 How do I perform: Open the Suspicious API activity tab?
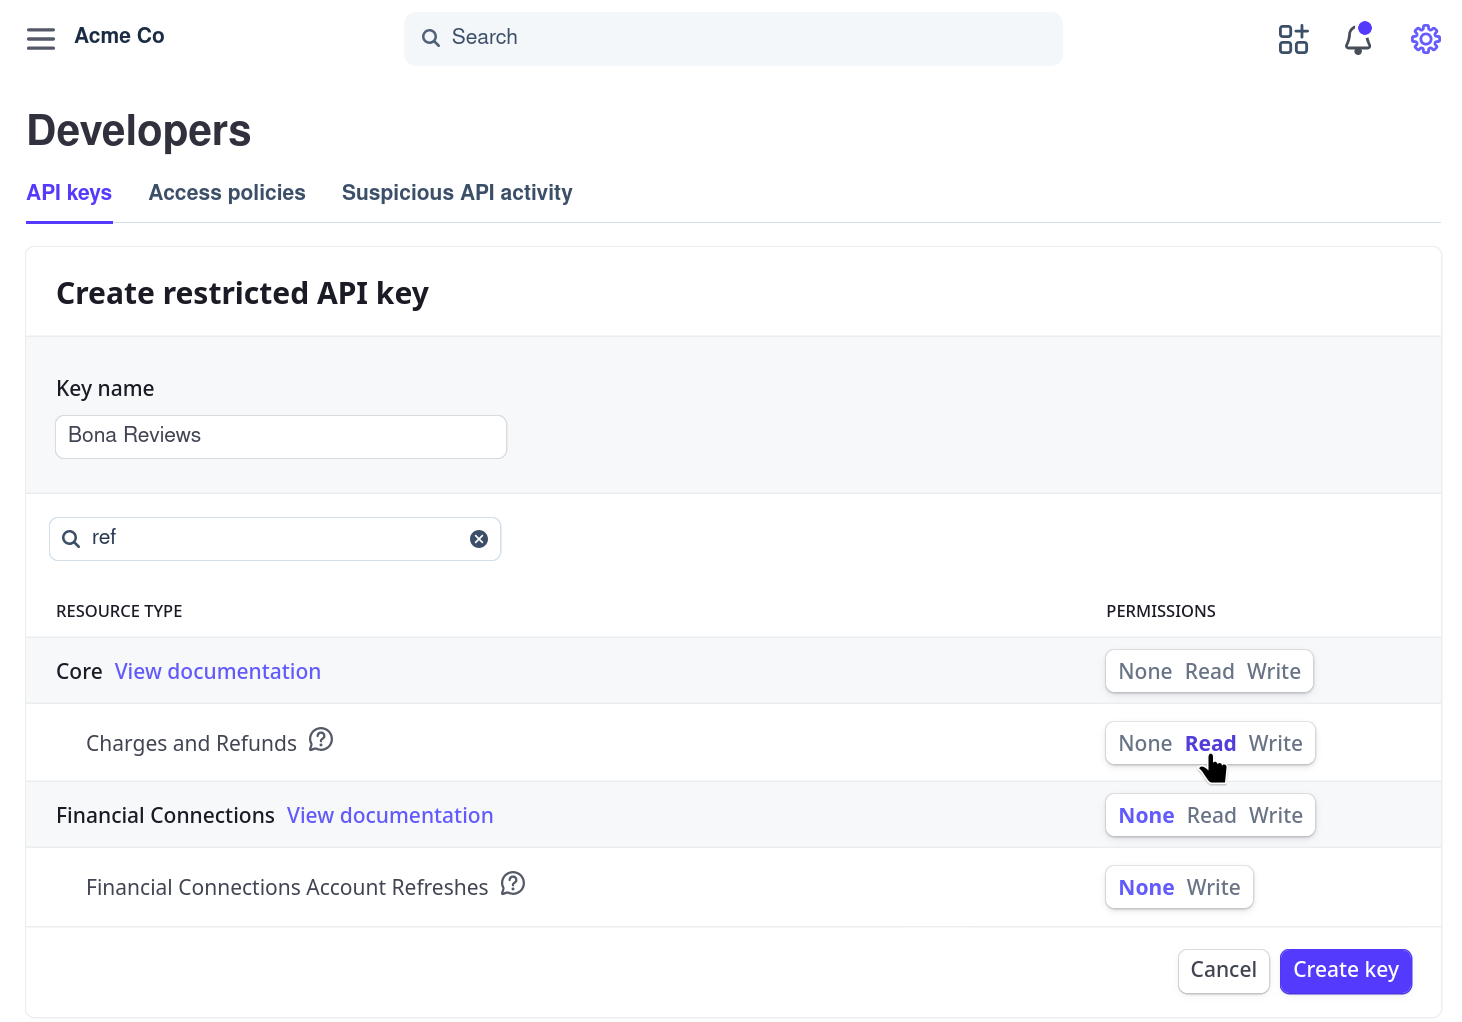tap(457, 193)
